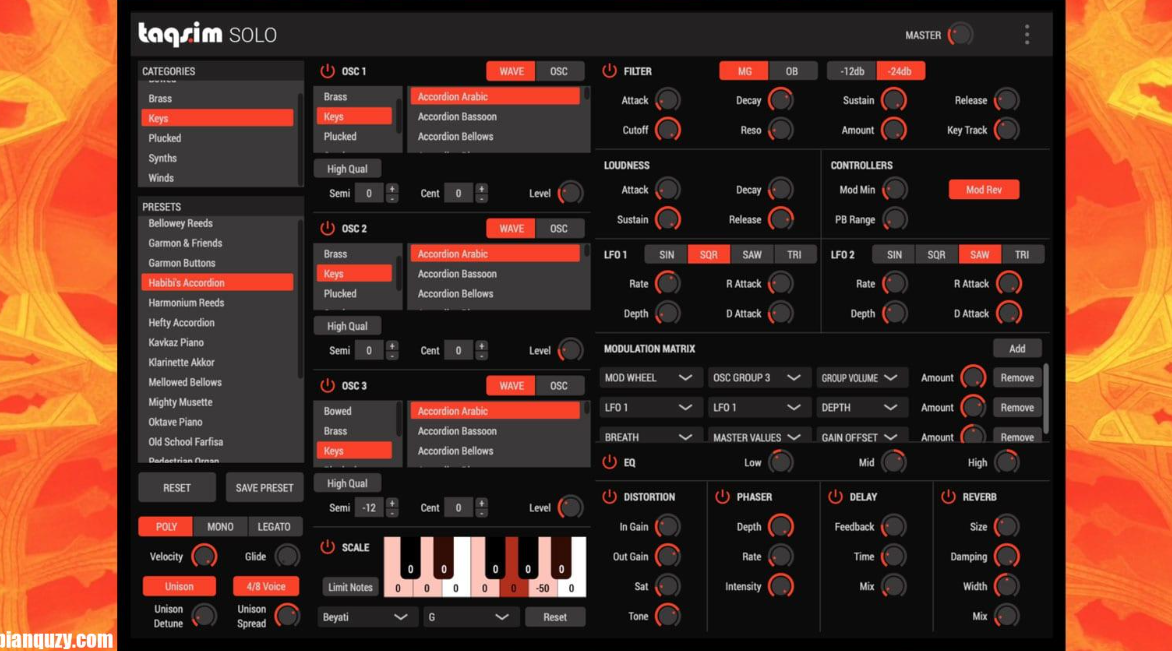Image resolution: width=1172 pixels, height=651 pixels.
Task: Set LFO 1 shape to TRI
Action: (794, 254)
